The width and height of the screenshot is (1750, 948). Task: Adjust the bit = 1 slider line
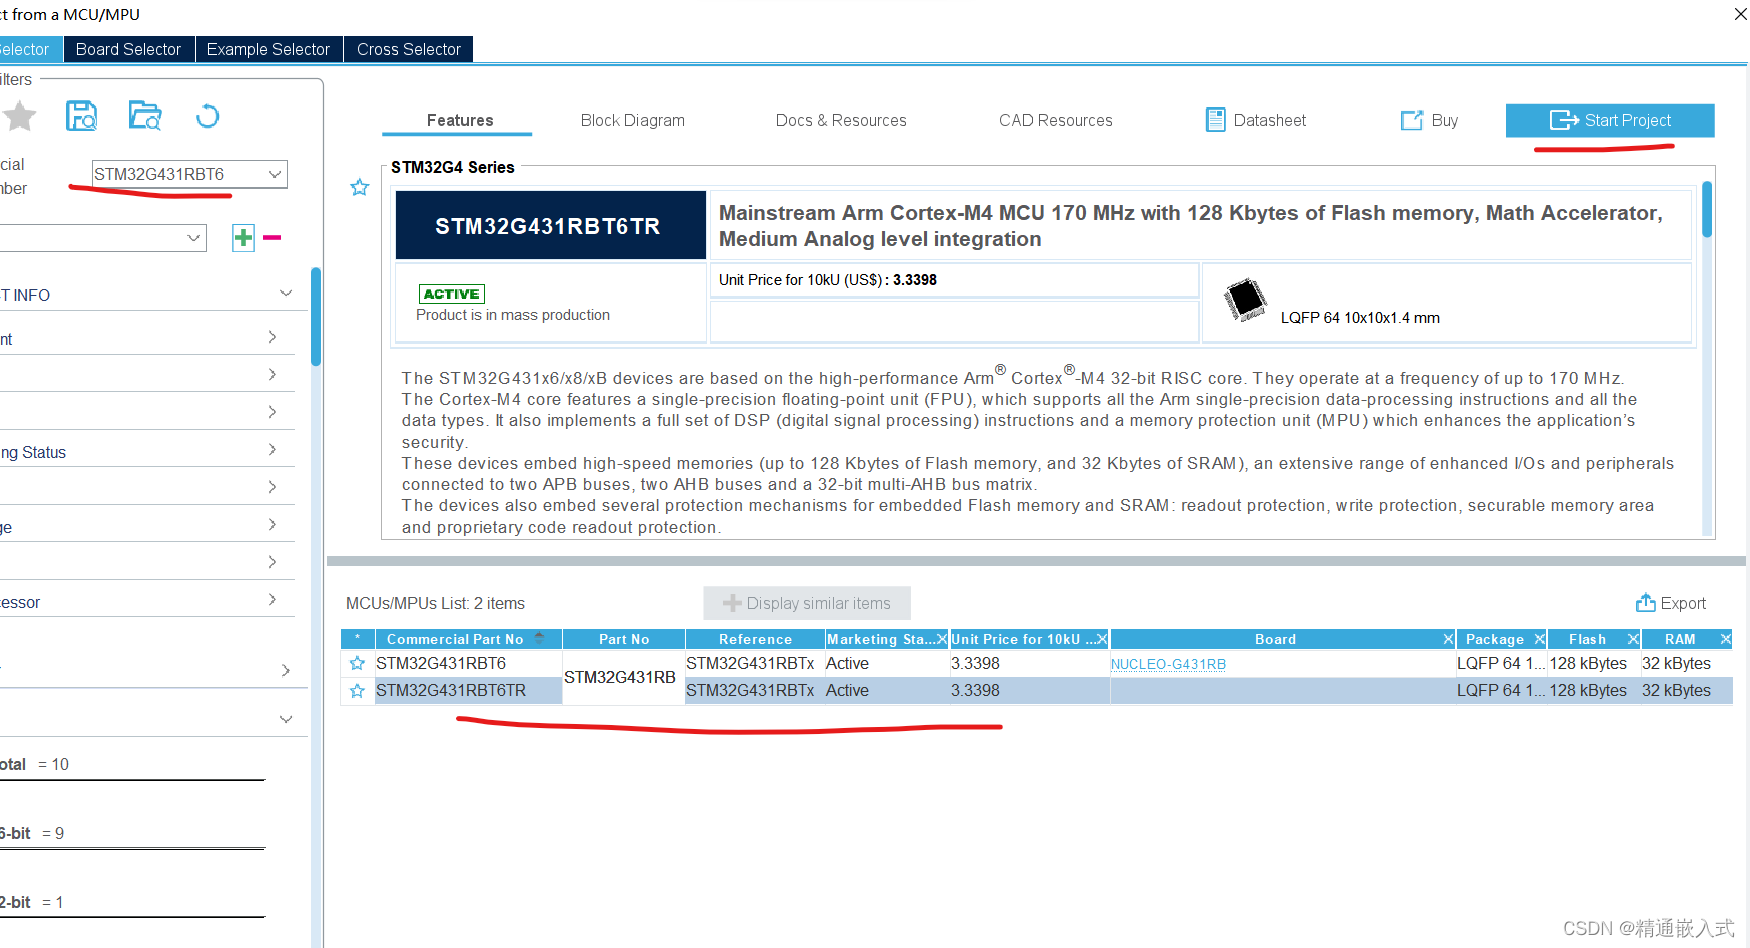tap(132, 917)
